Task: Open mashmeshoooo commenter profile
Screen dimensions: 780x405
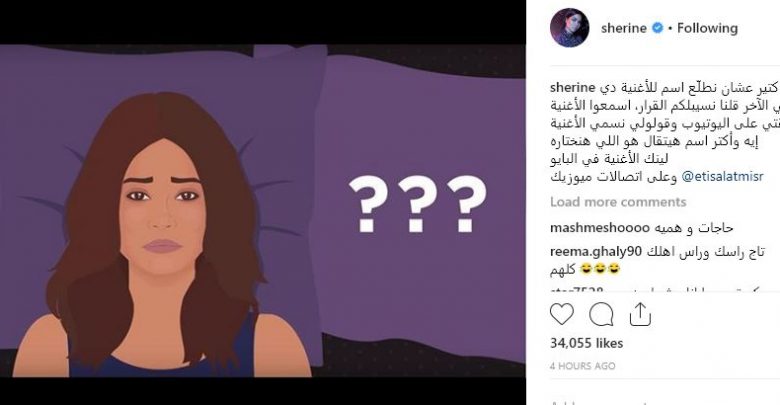Action: 600,228
